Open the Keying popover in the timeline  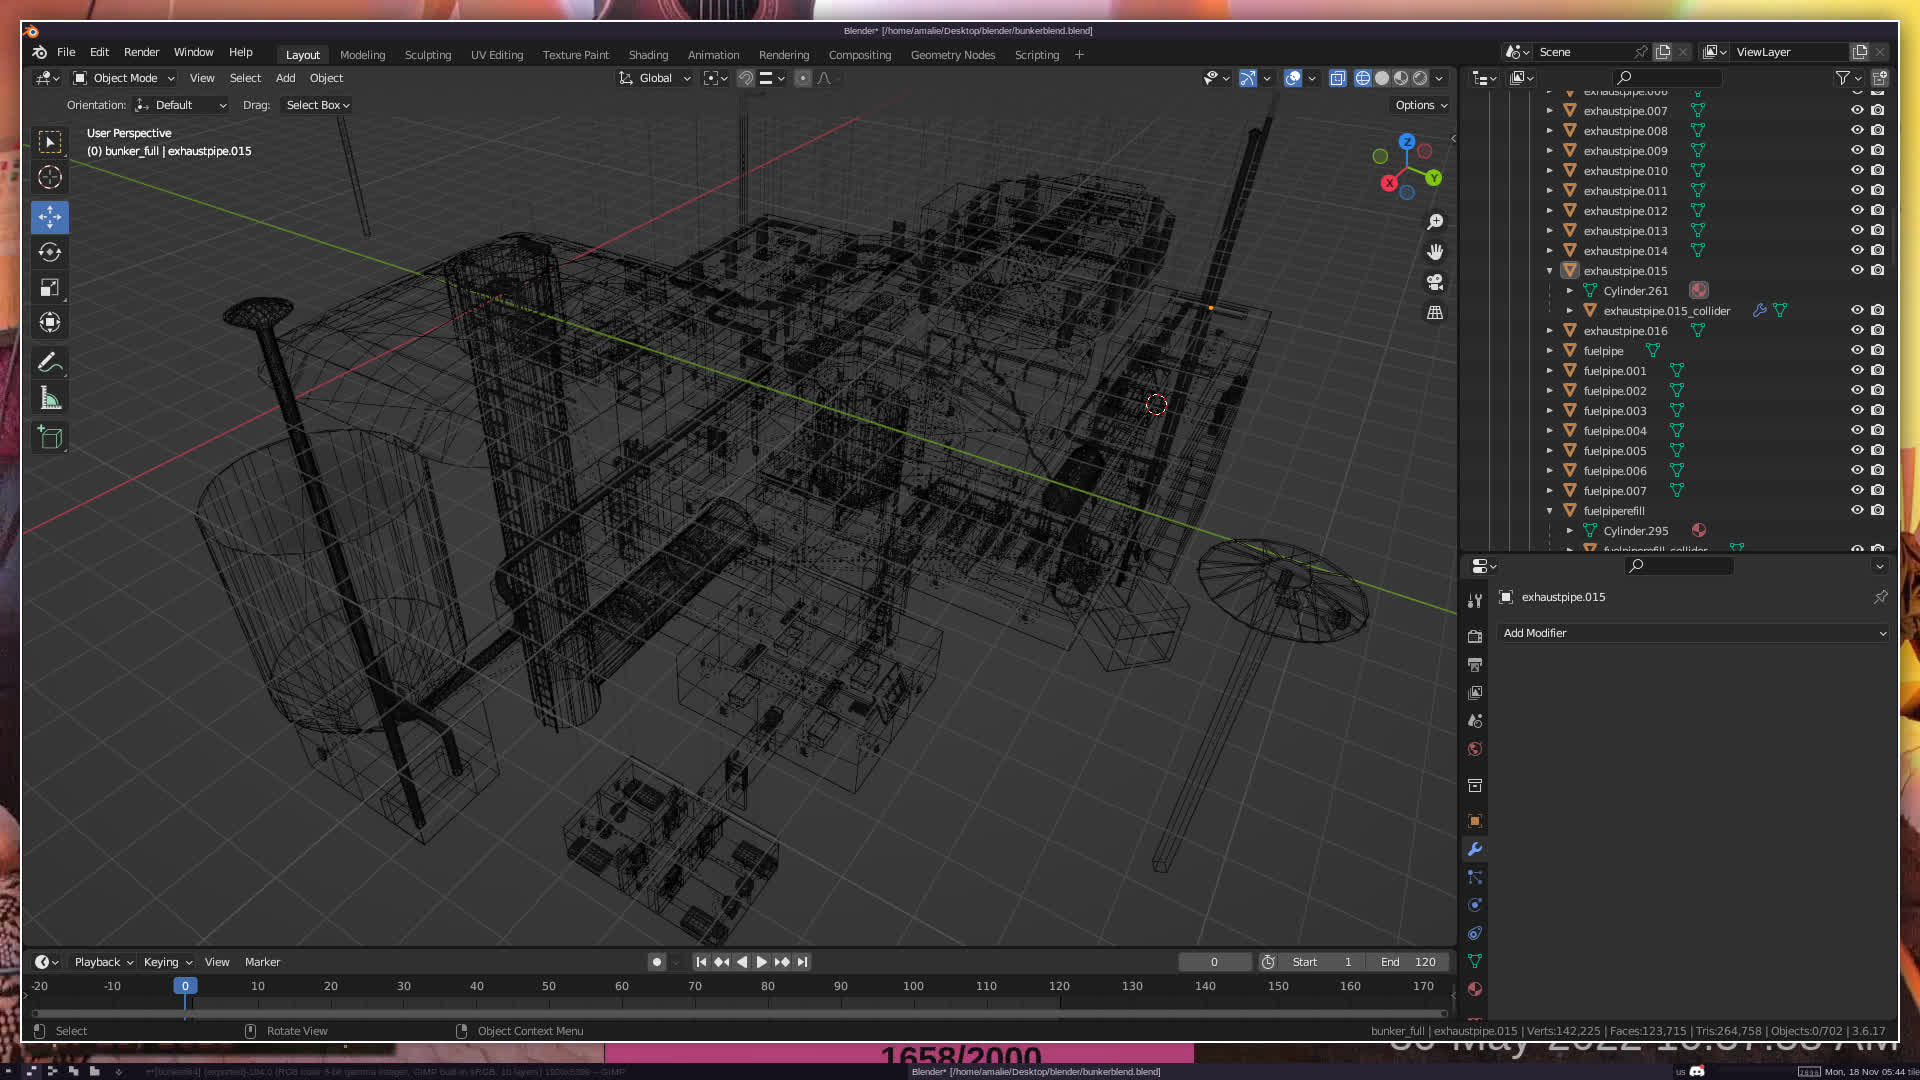tap(167, 962)
